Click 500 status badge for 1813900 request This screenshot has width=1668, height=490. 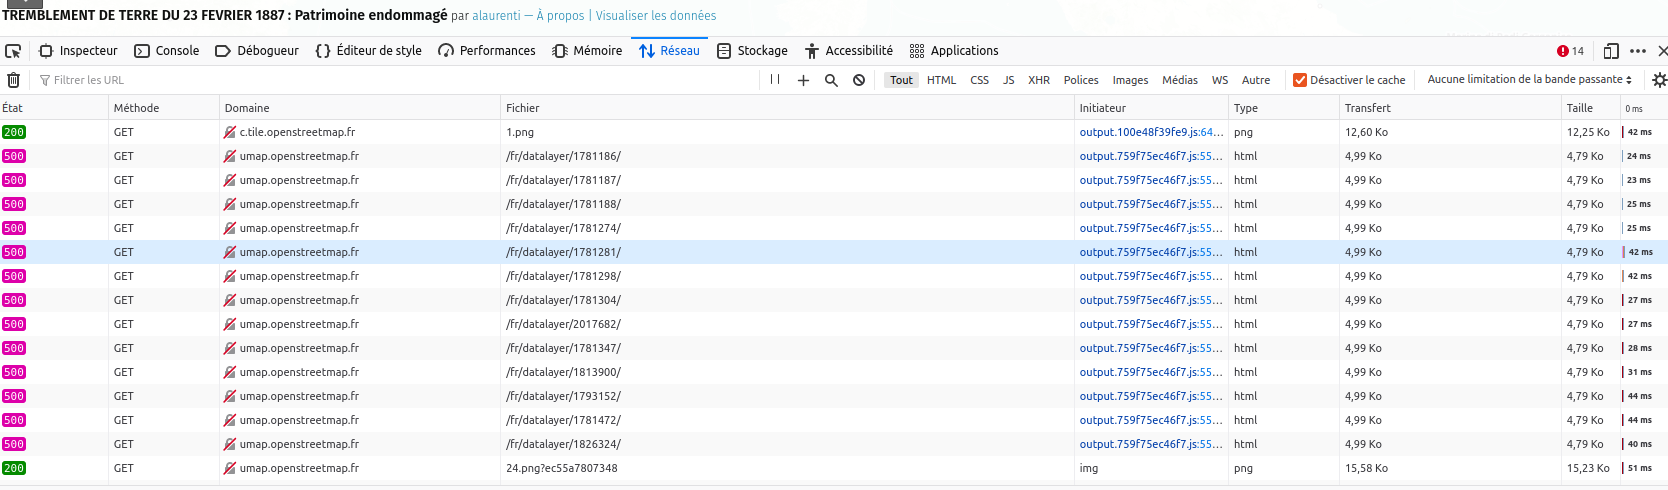[x=14, y=372]
